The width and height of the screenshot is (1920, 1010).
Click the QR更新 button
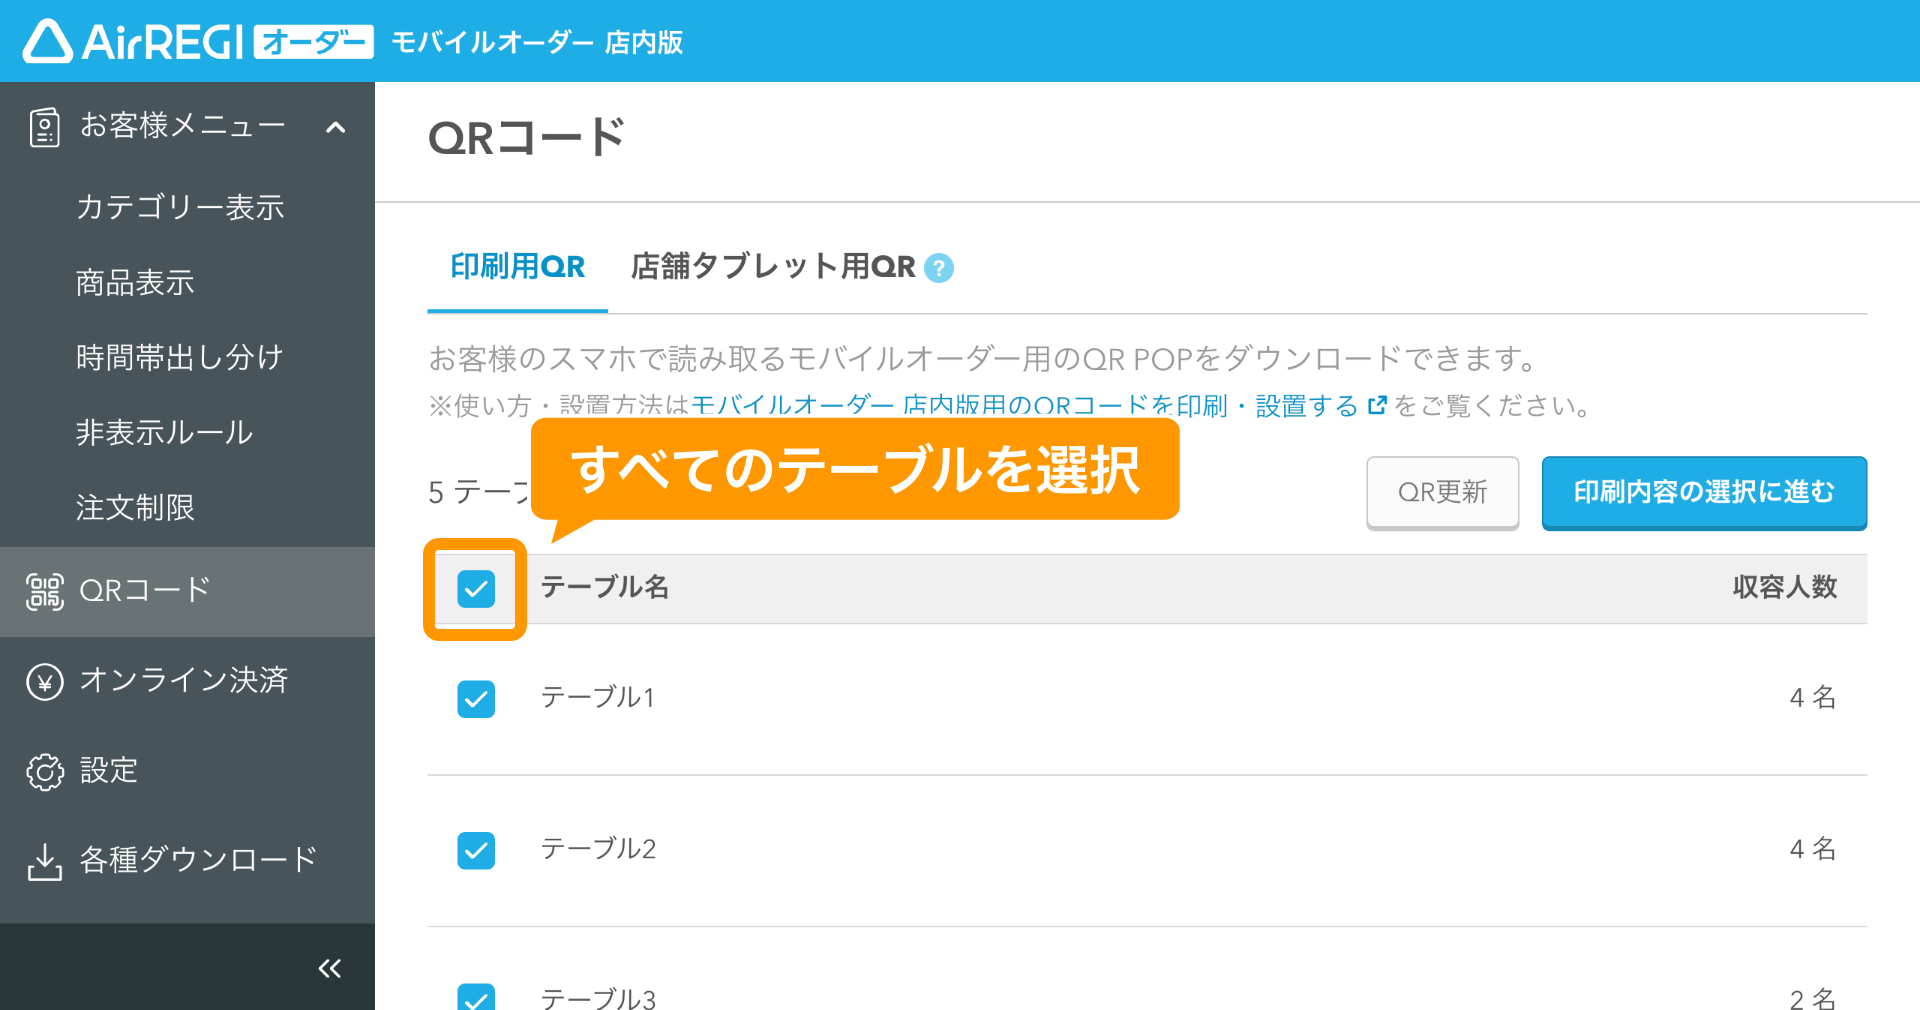pos(1443,492)
